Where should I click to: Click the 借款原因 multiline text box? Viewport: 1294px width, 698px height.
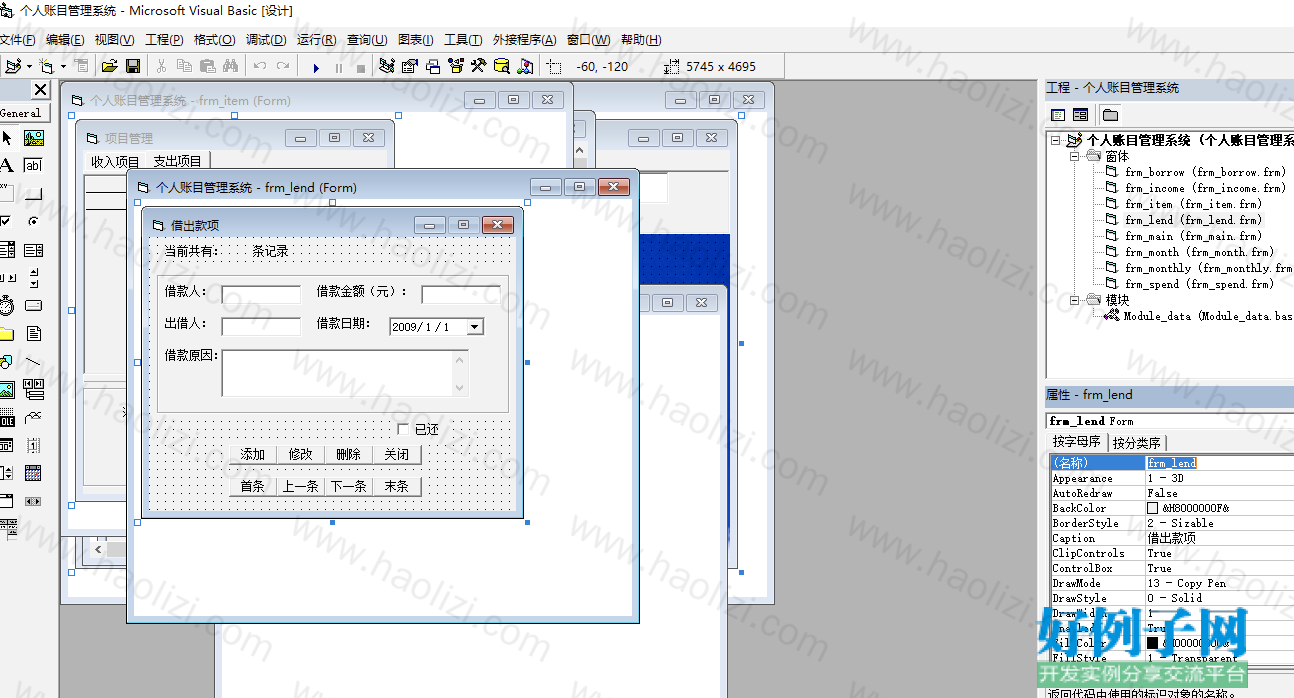pyautogui.click(x=345, y=373)
